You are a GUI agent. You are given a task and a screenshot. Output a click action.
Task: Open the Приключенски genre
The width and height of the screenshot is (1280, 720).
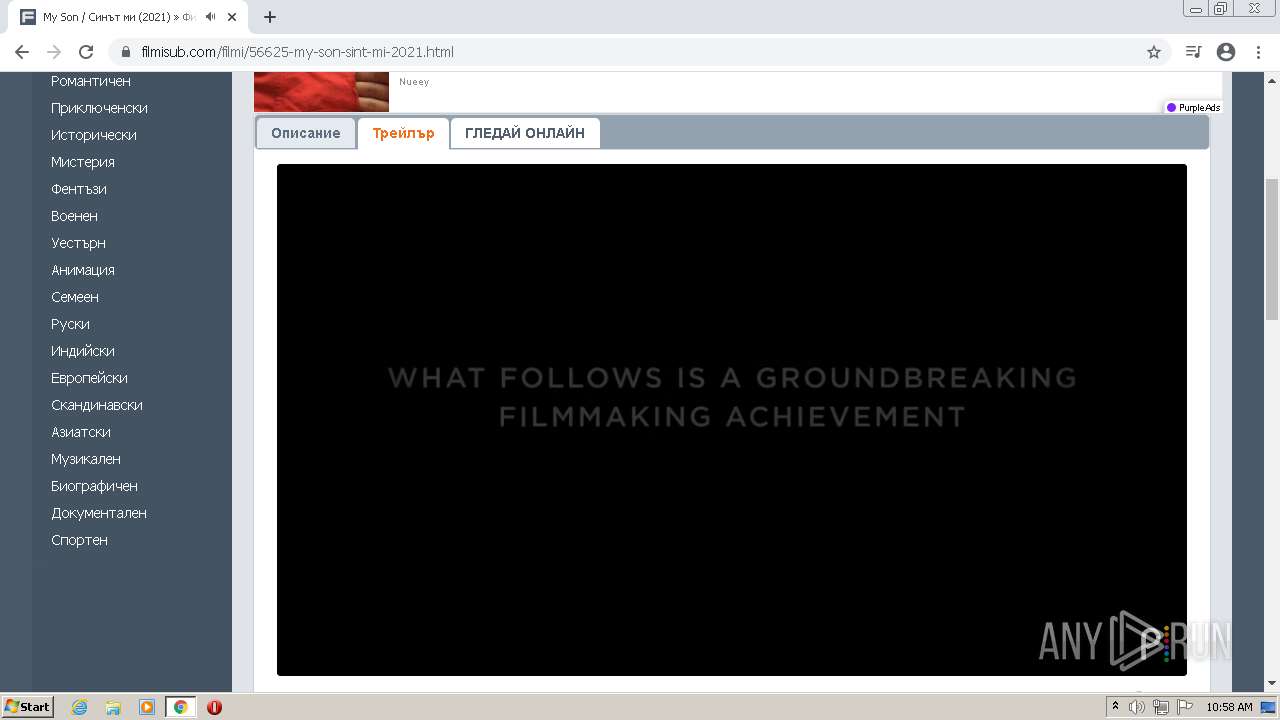99,108
